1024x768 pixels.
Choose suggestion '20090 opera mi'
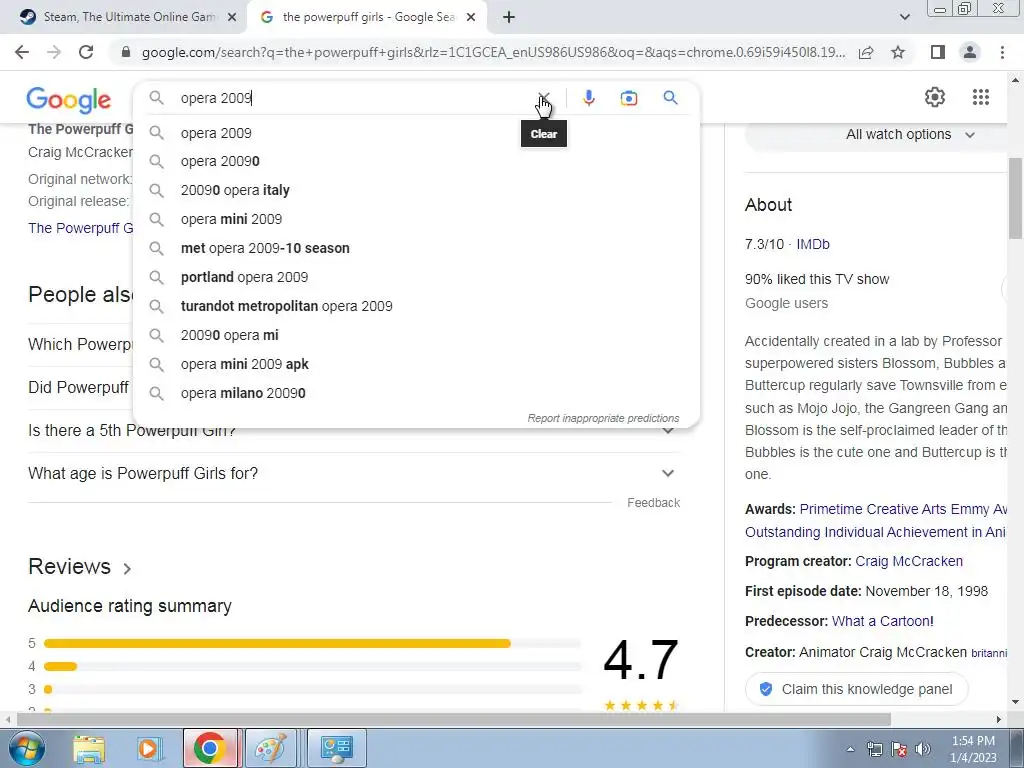pyautogui.click(x=416, y=335)
